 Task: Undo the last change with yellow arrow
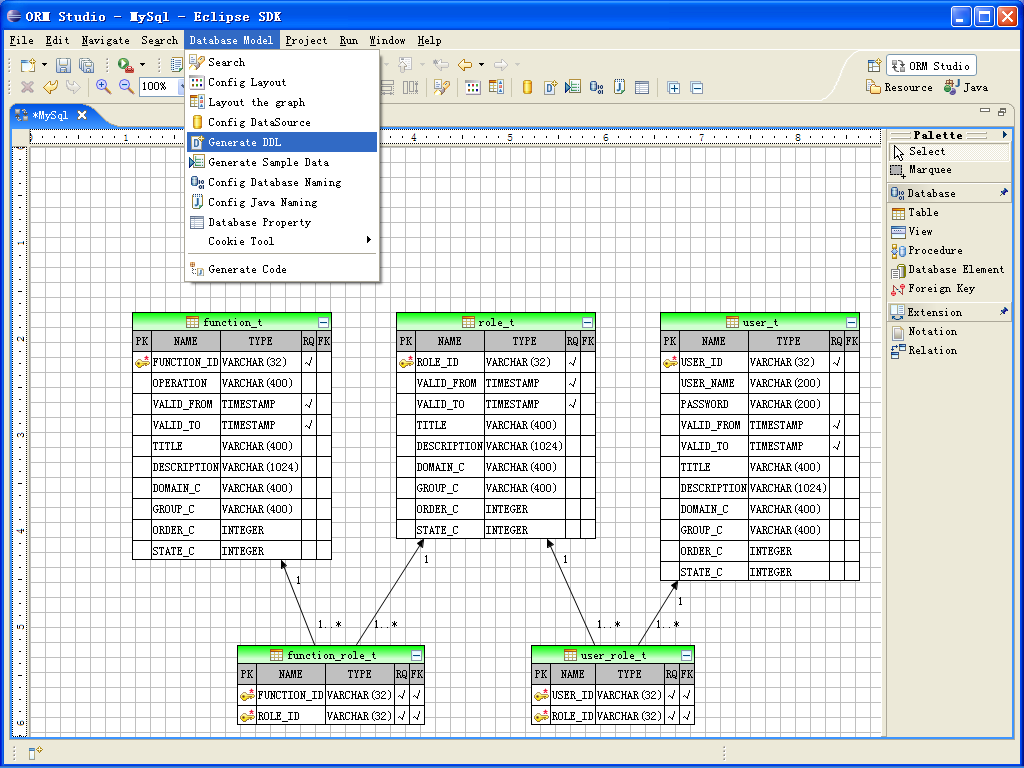point(50,87)
